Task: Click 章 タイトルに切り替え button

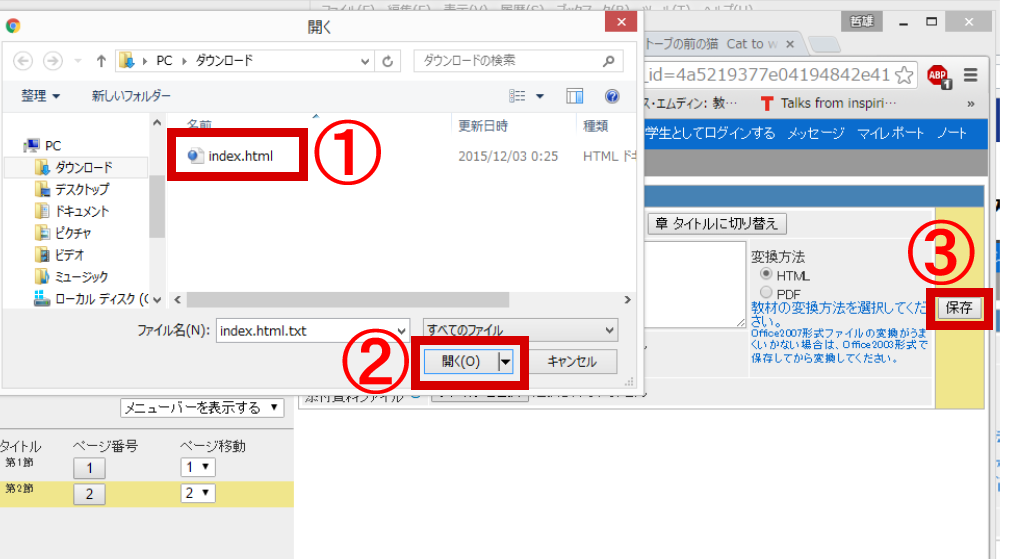Action: [717, 224]
